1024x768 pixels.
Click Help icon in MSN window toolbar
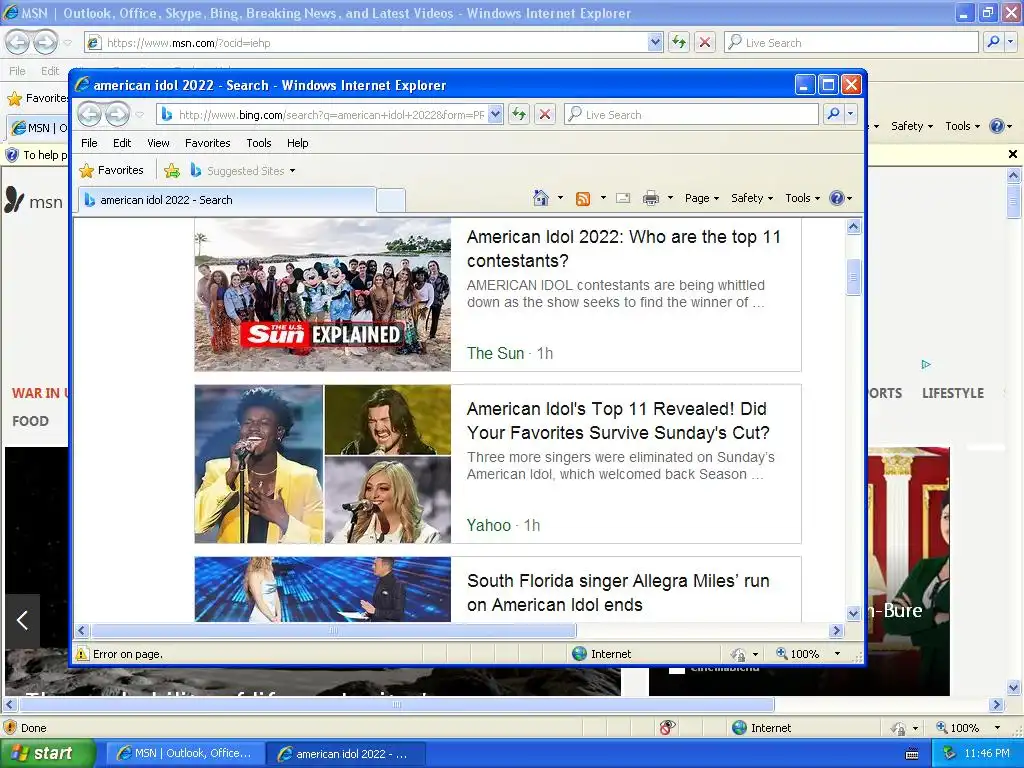pyautogui.click(x=997, y=126)
